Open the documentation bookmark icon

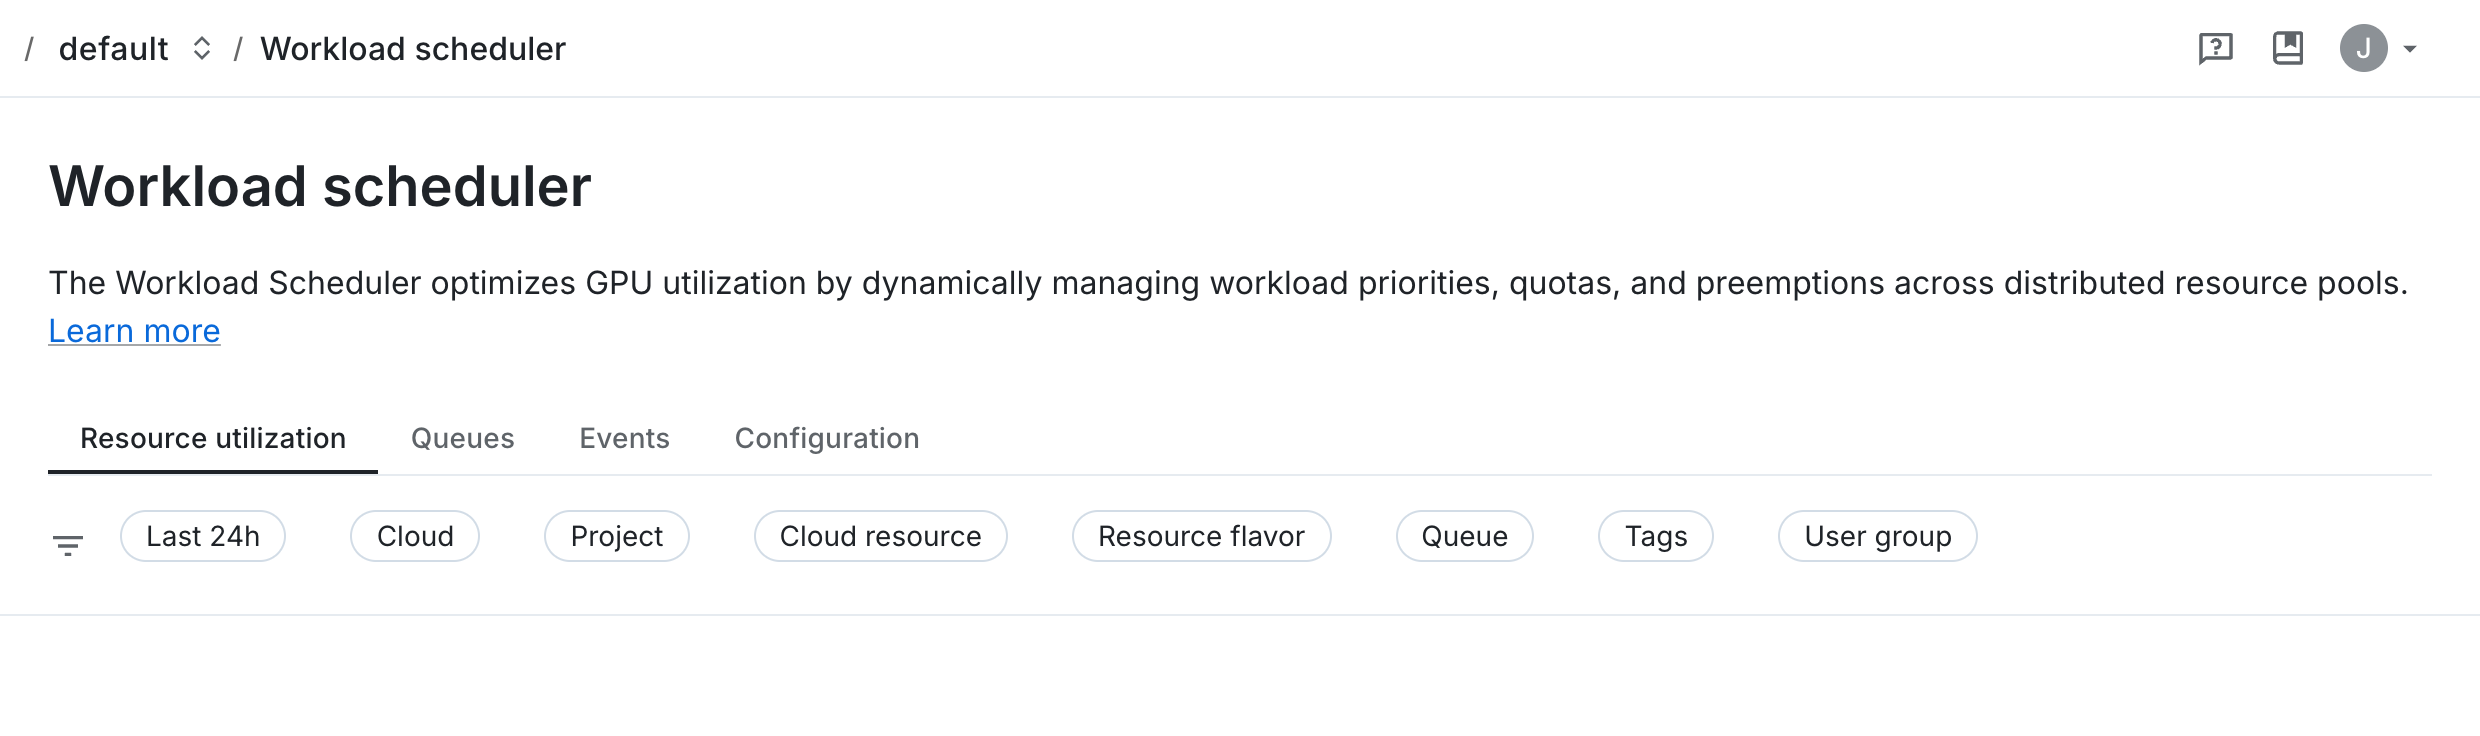[x=2288, y=48]
